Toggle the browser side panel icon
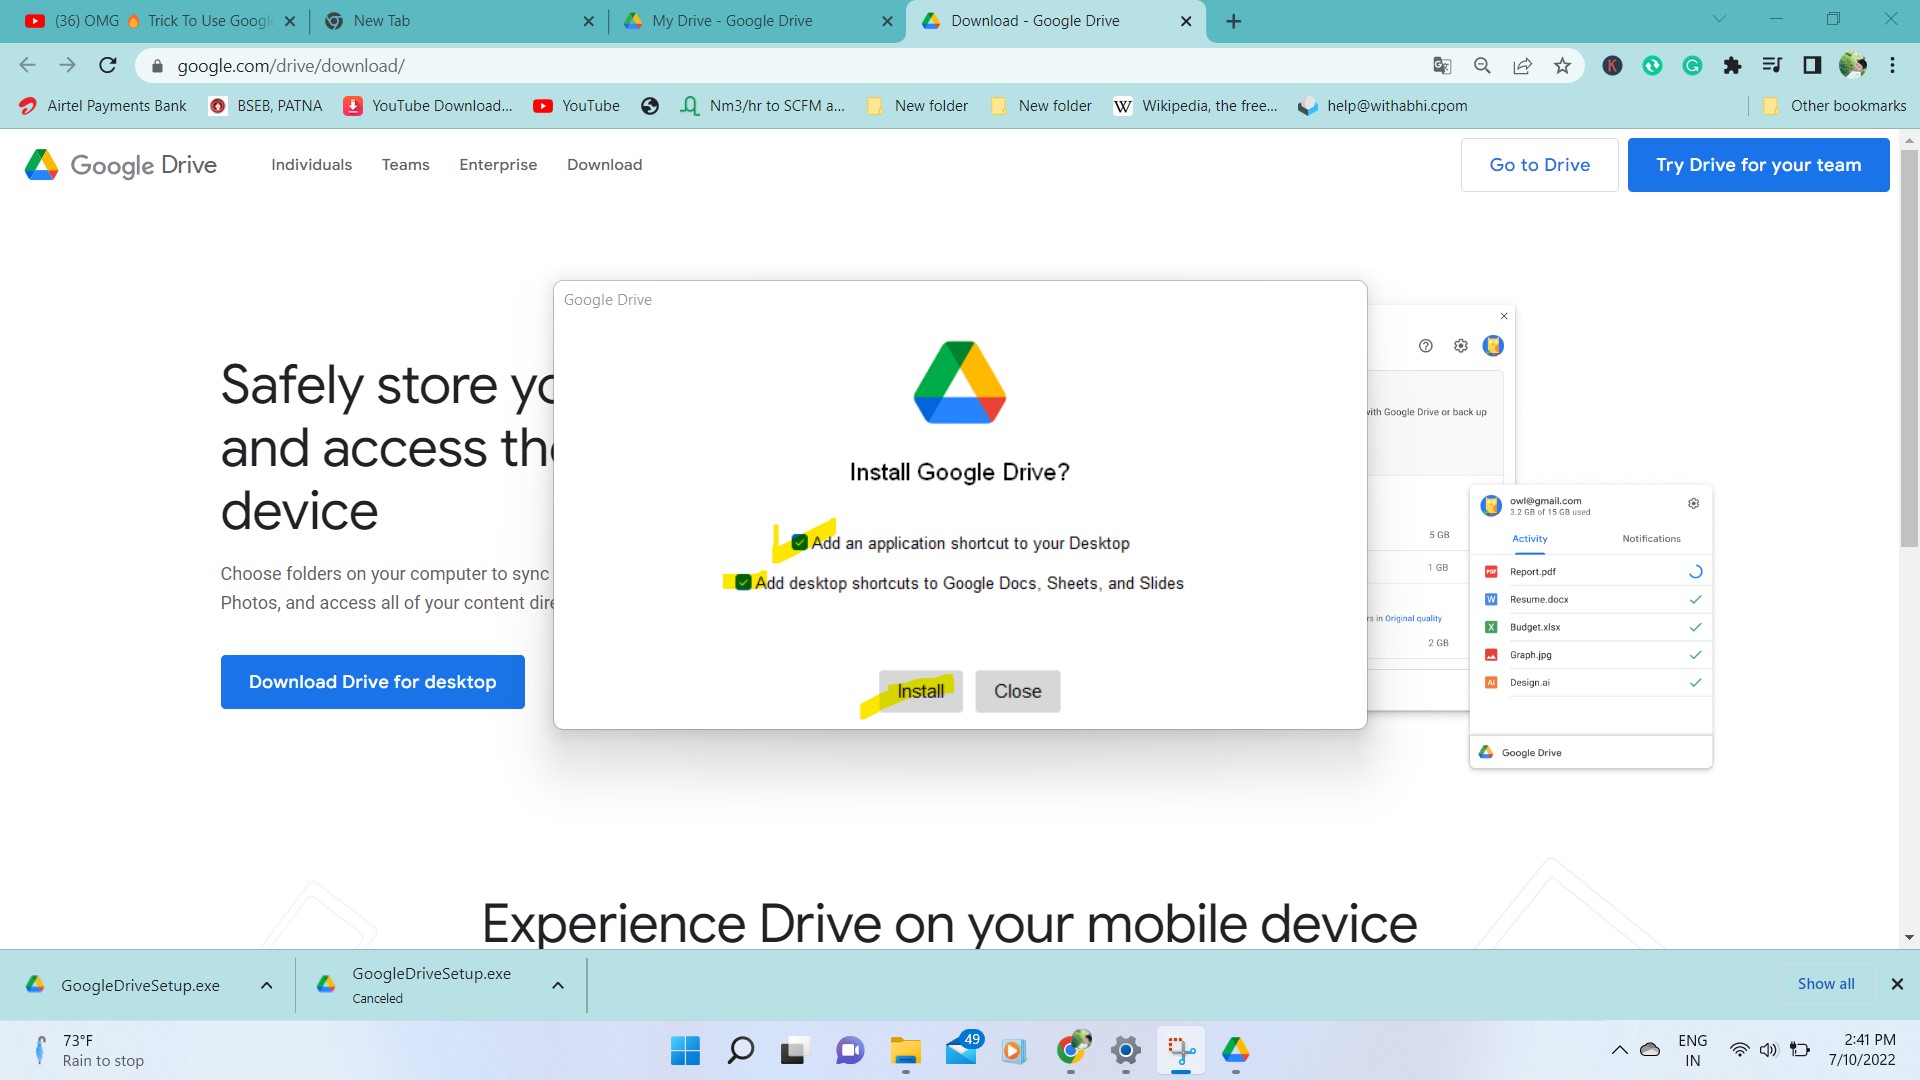 tap(1812, 66)
